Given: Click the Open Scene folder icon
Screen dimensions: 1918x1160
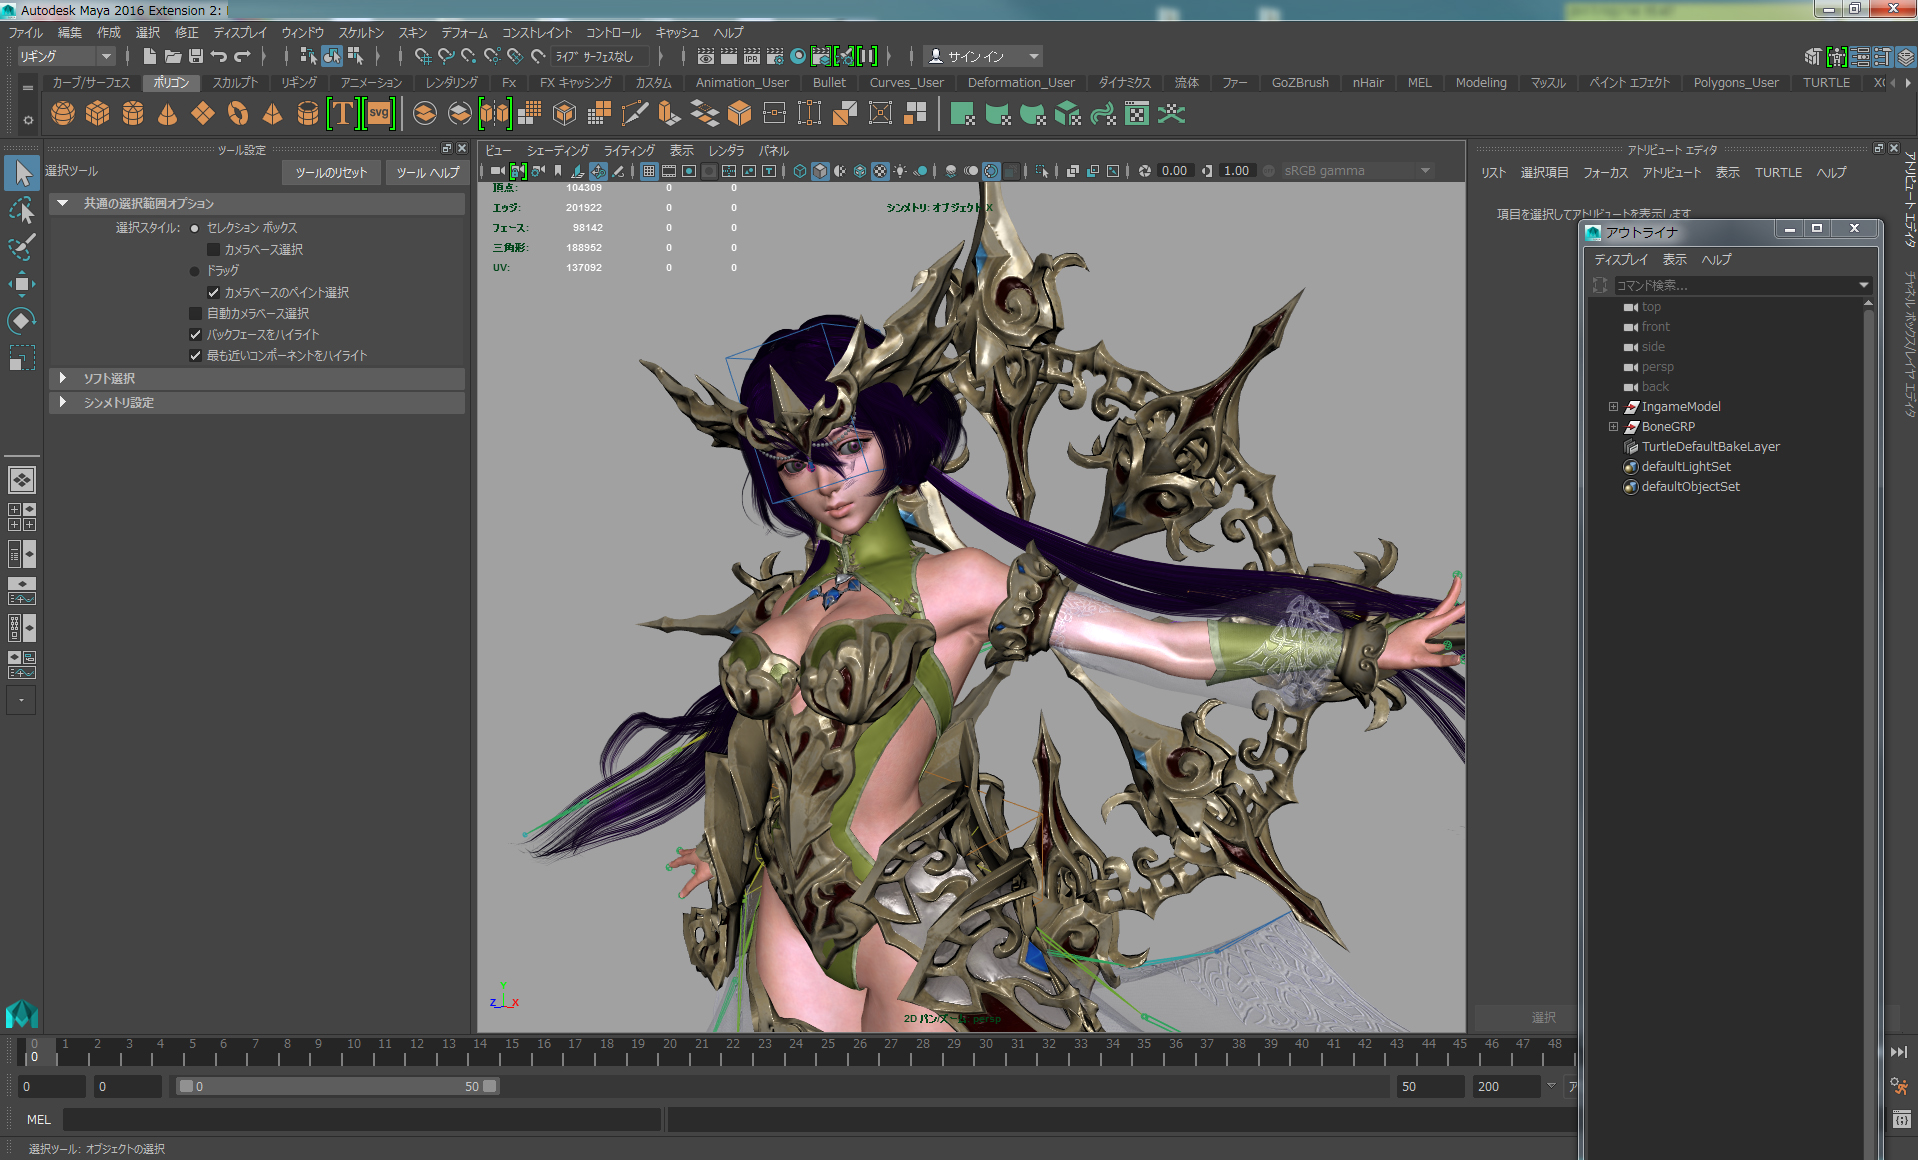Looking at the screenshot, I should [x=172, y=56].
